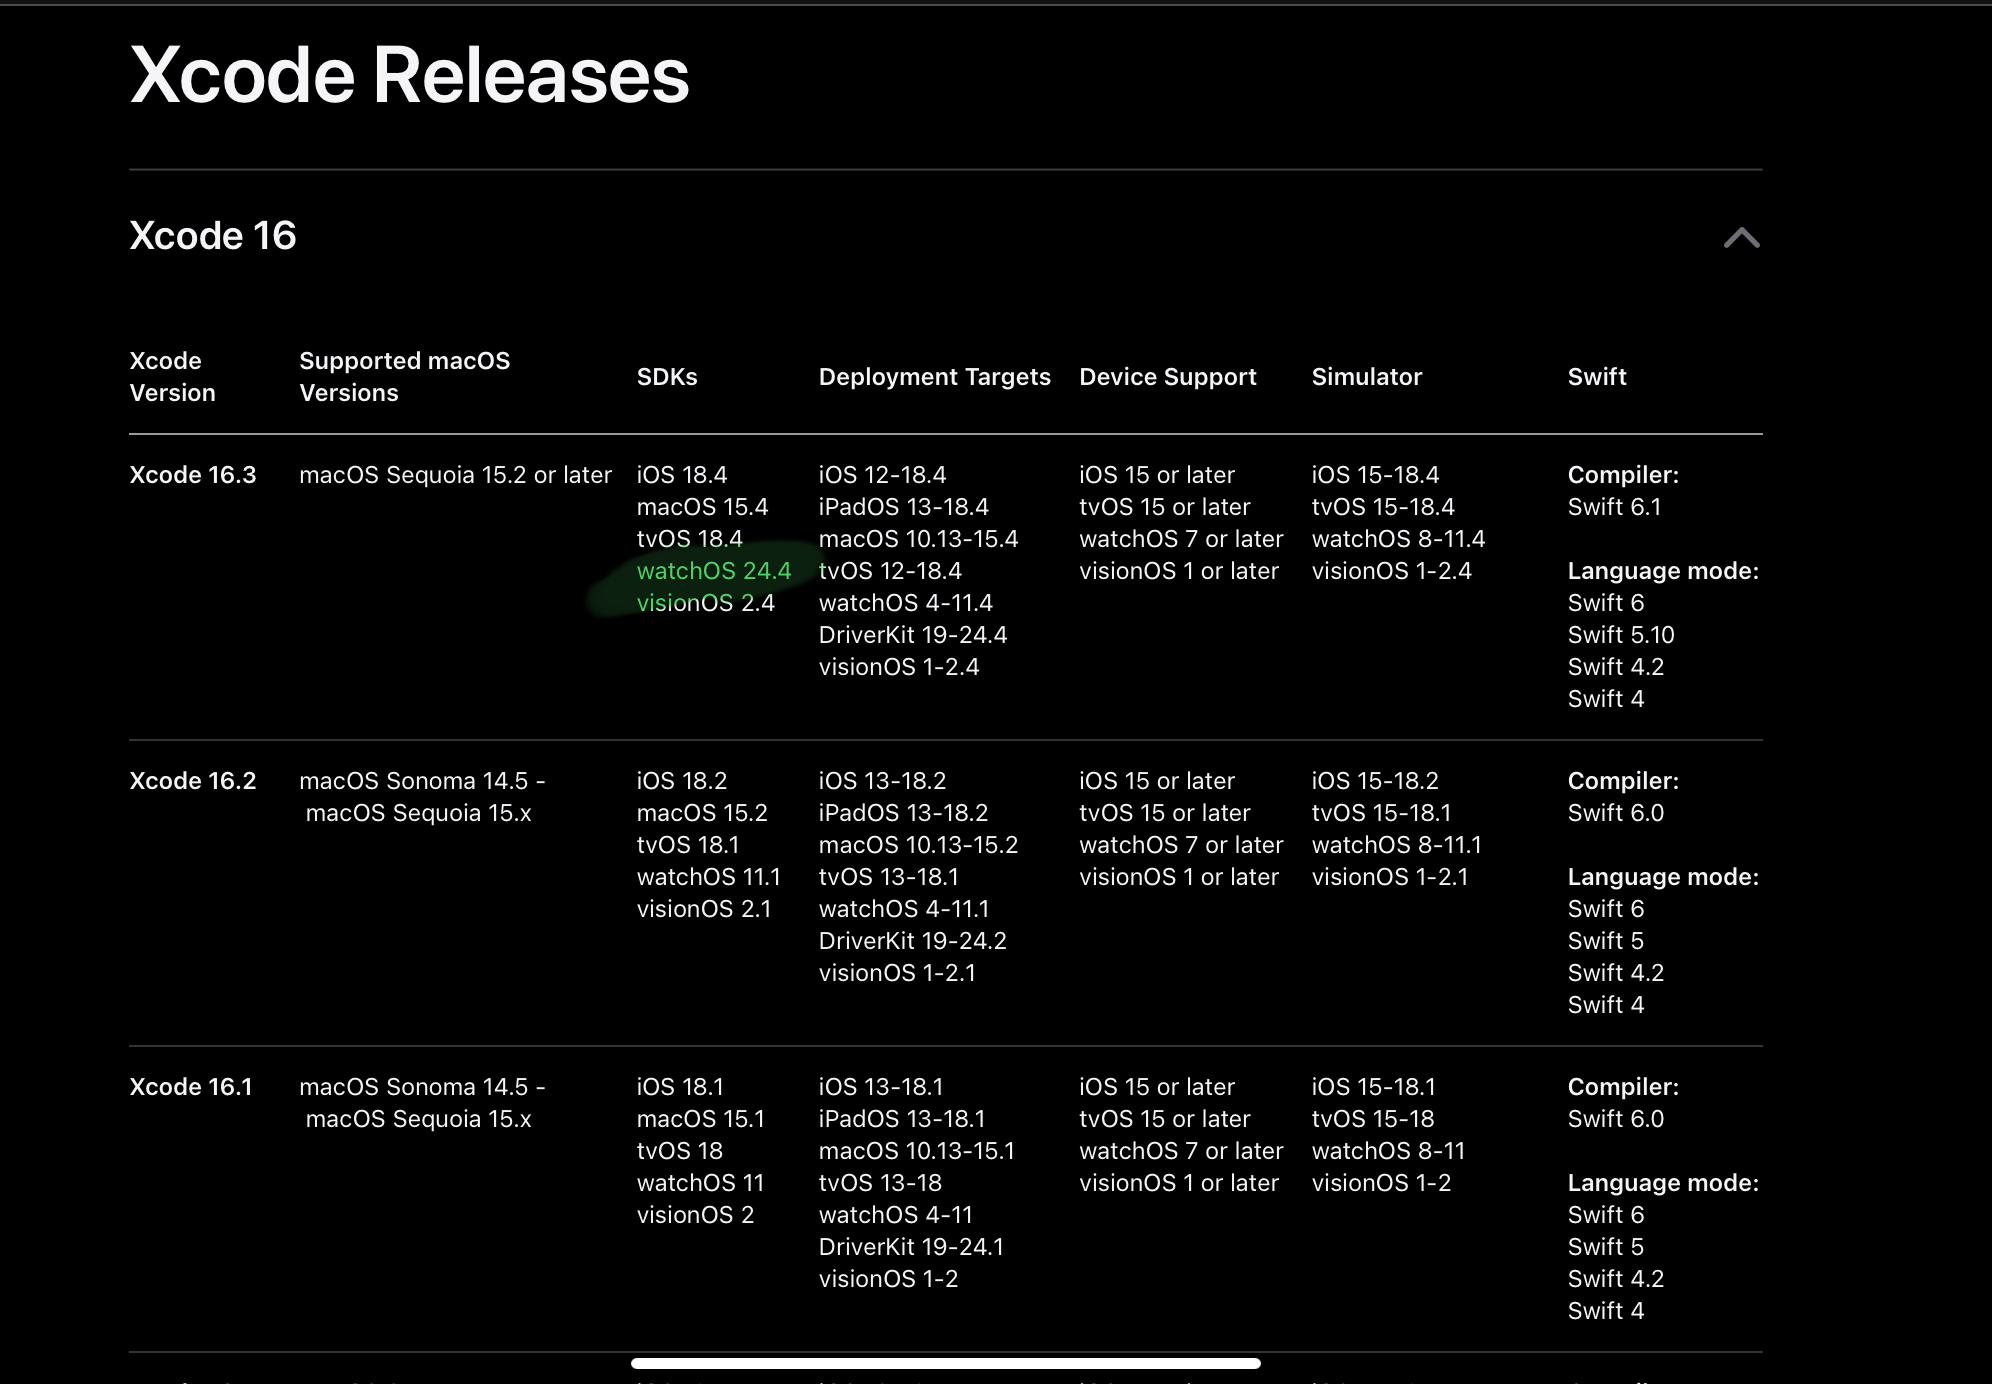
Task: Click macOS Sequoia 15.2 or later text
Action: (455, 475)
